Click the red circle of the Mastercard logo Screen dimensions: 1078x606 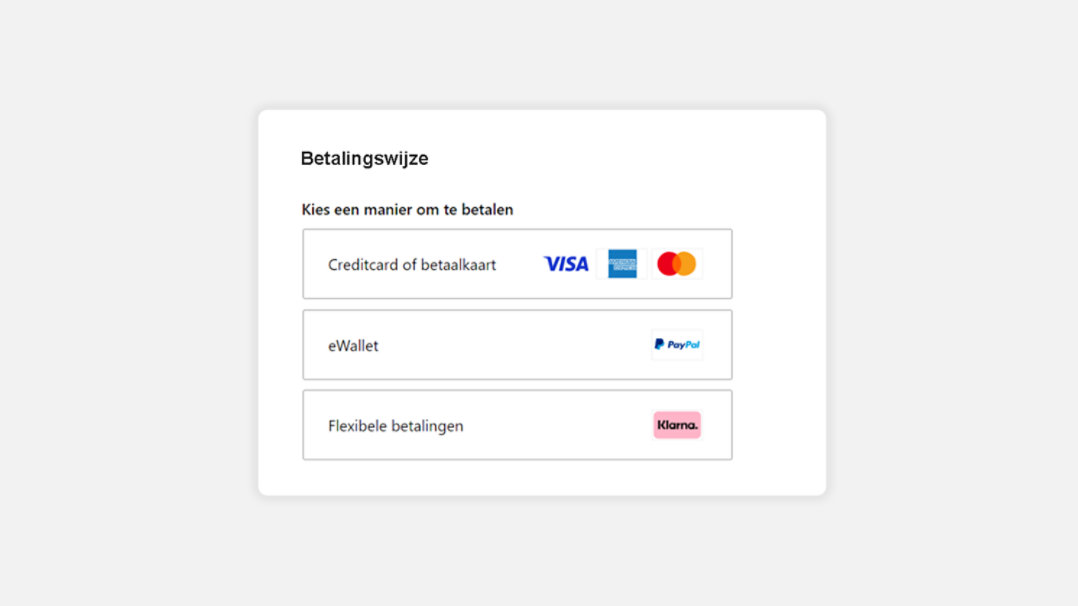click(667, 264)
